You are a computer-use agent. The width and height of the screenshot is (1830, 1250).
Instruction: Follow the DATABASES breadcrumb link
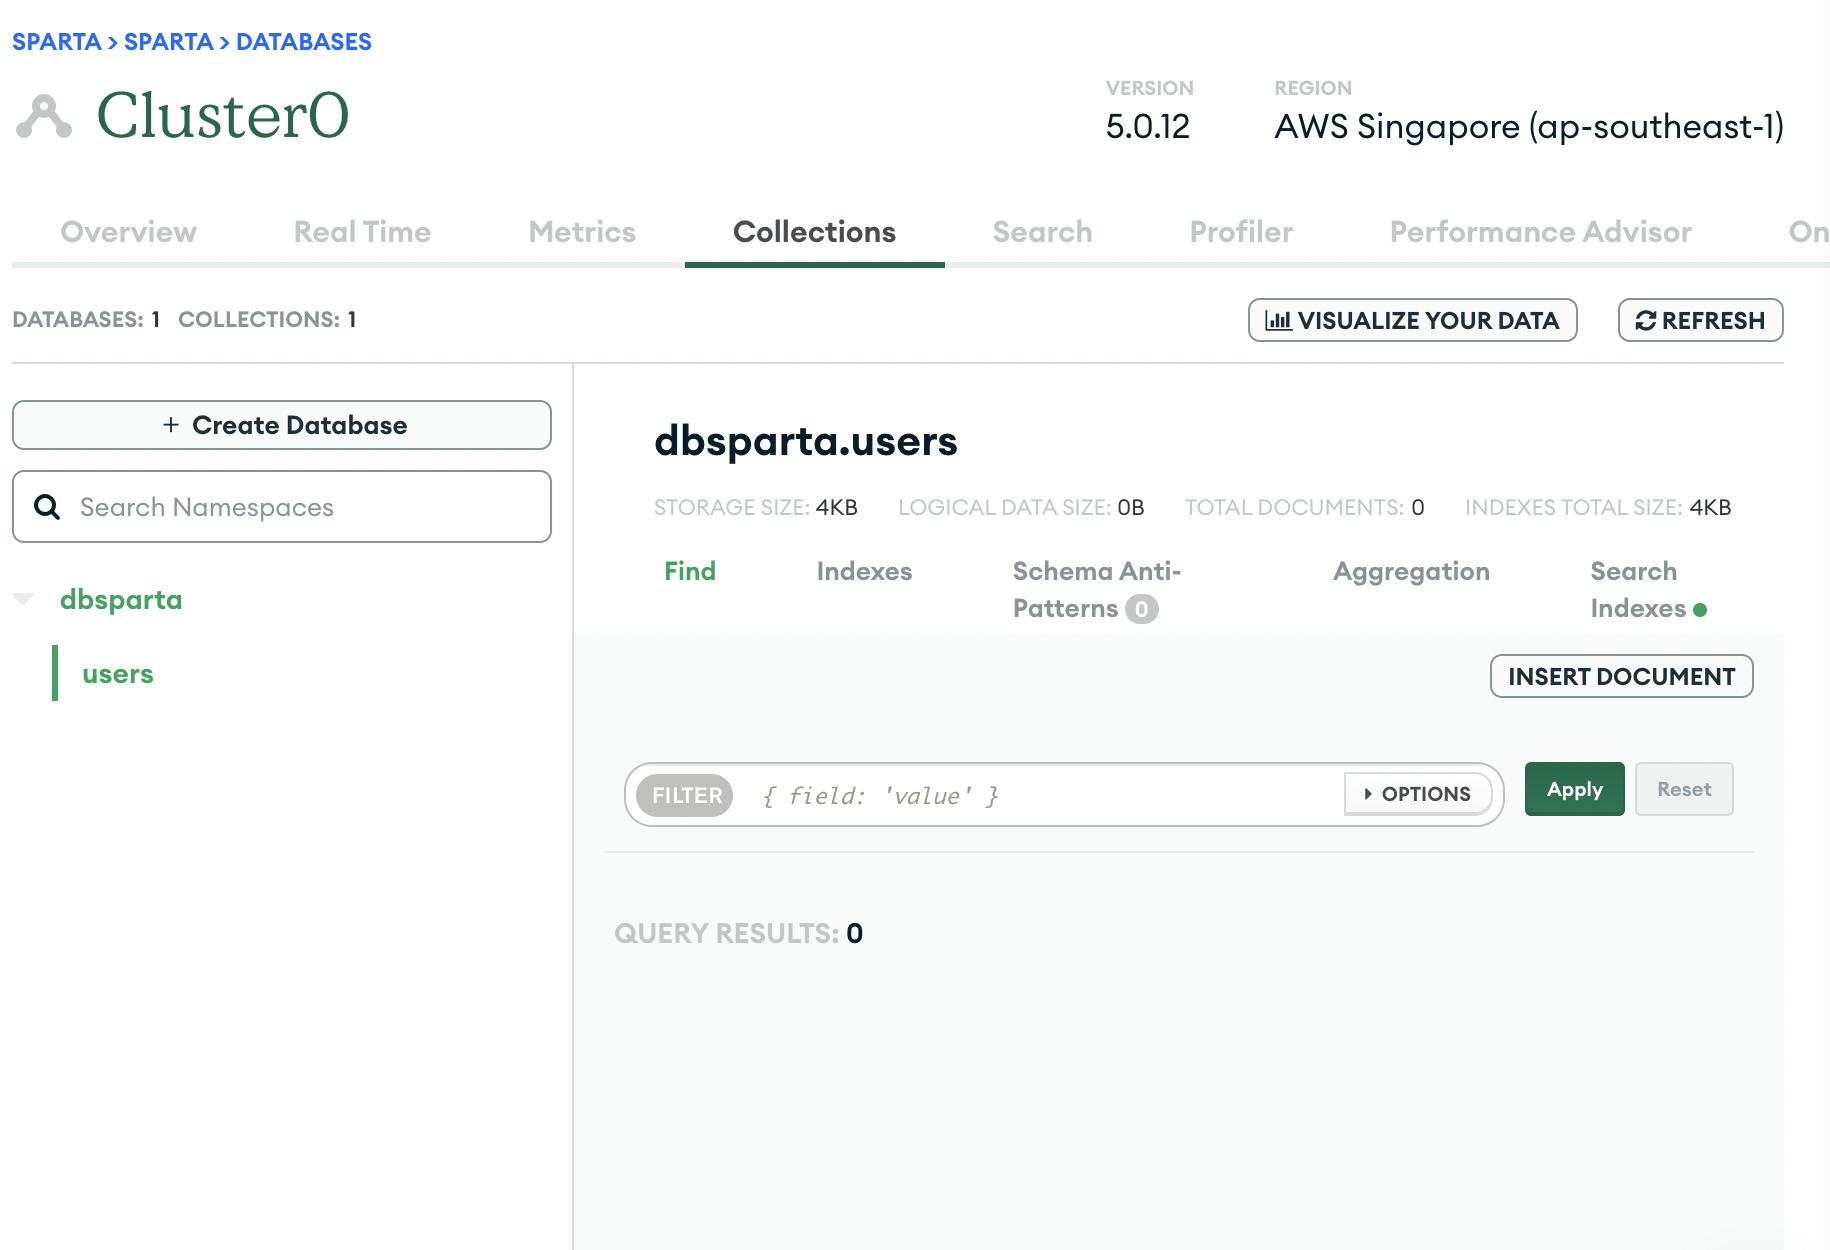(304, 42)
